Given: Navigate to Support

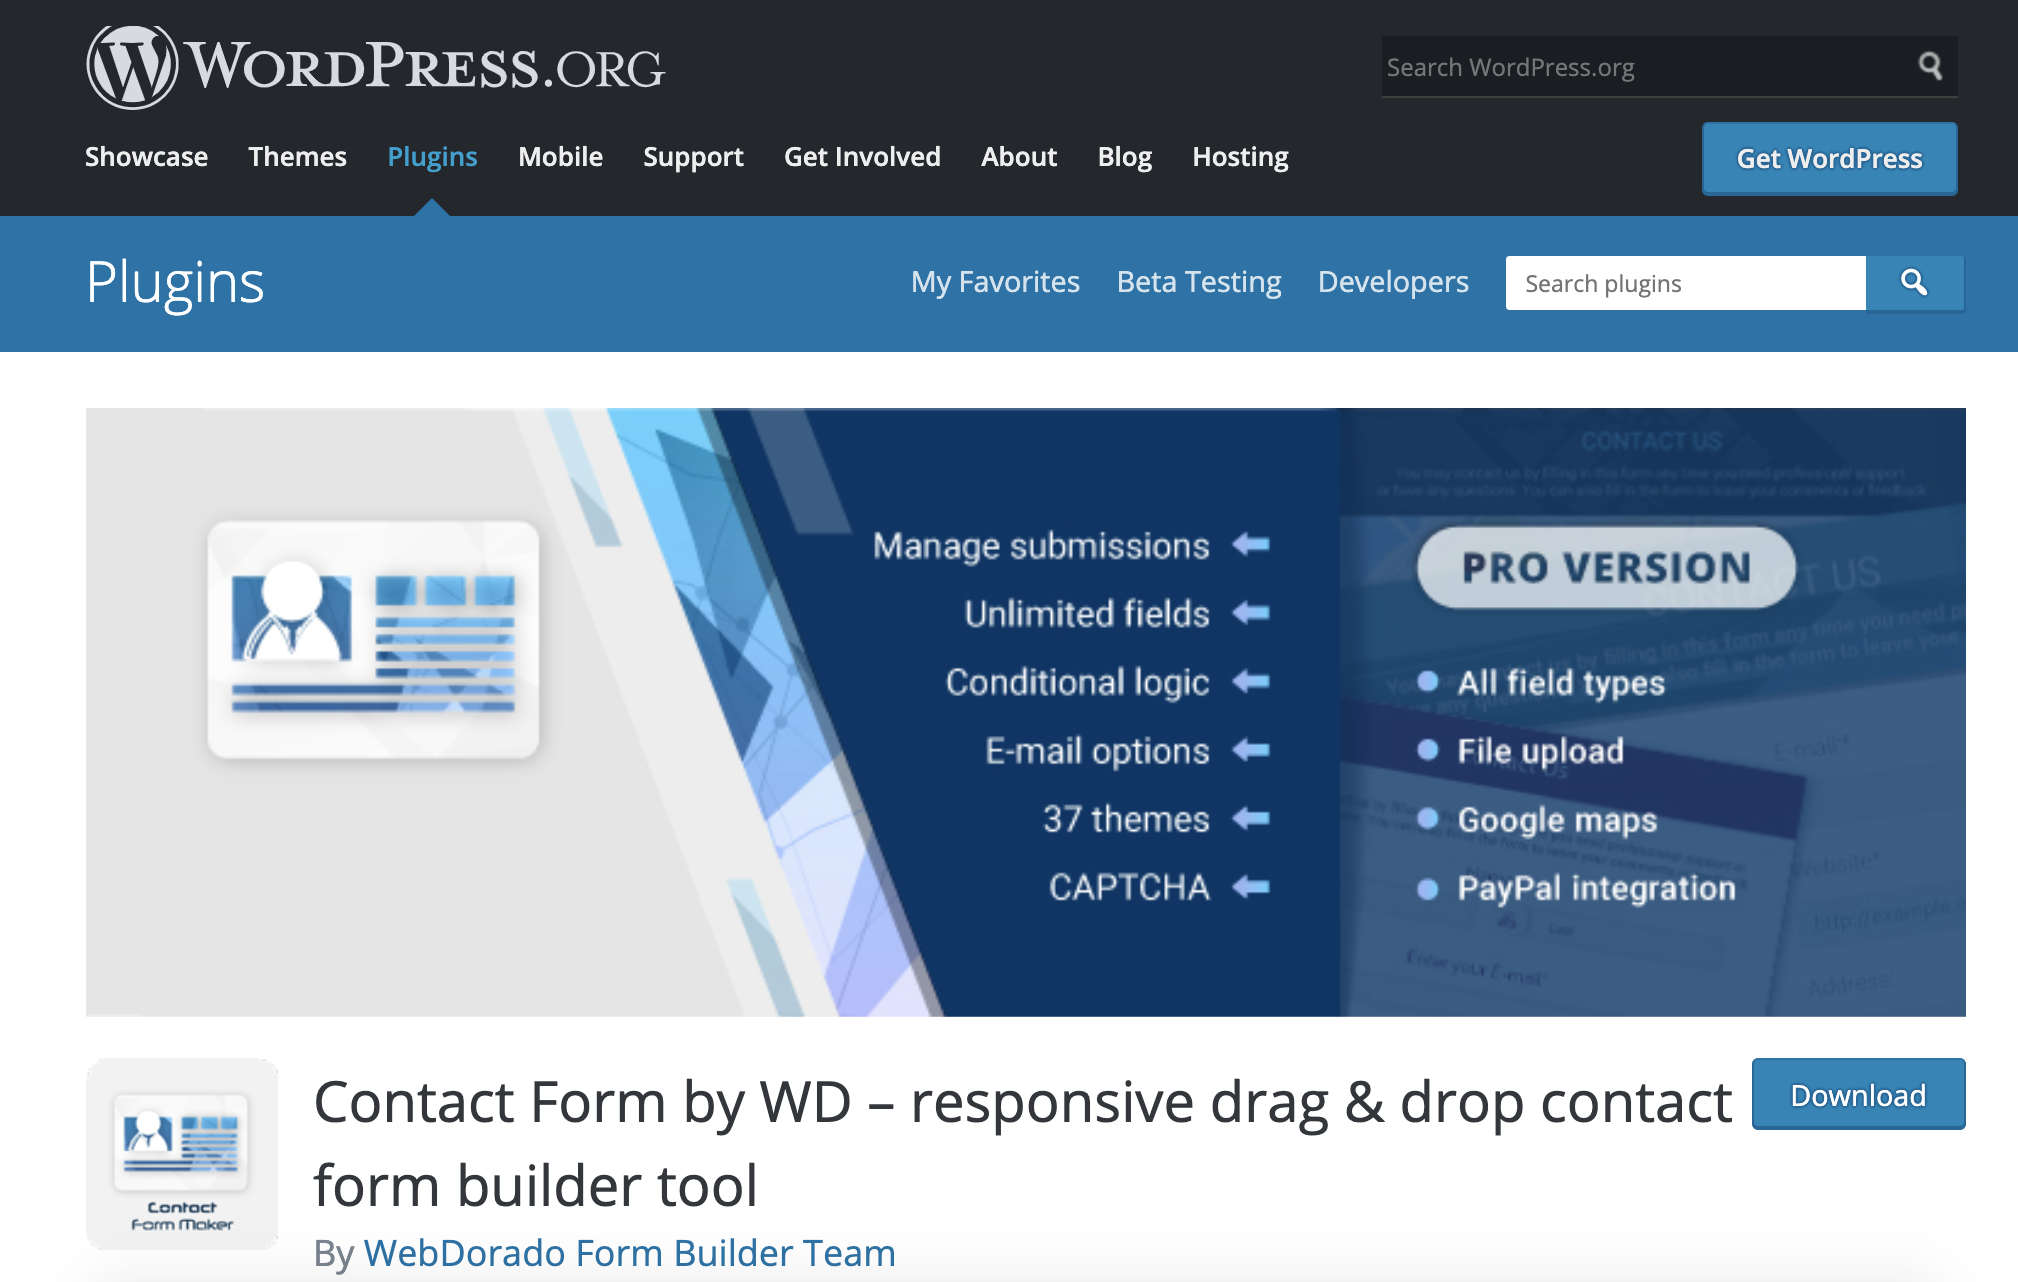Looking at the screenshot, I should point(693,157).
